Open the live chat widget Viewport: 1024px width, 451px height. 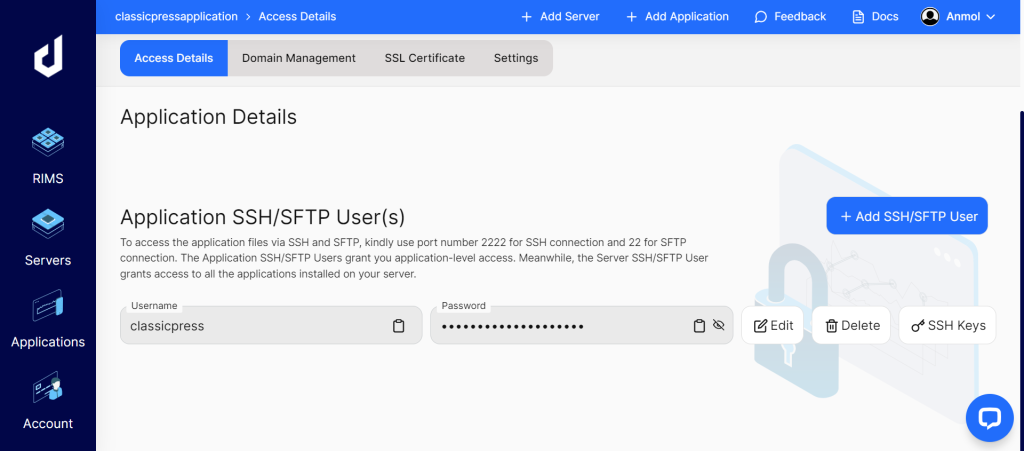[x=989, y=417]
